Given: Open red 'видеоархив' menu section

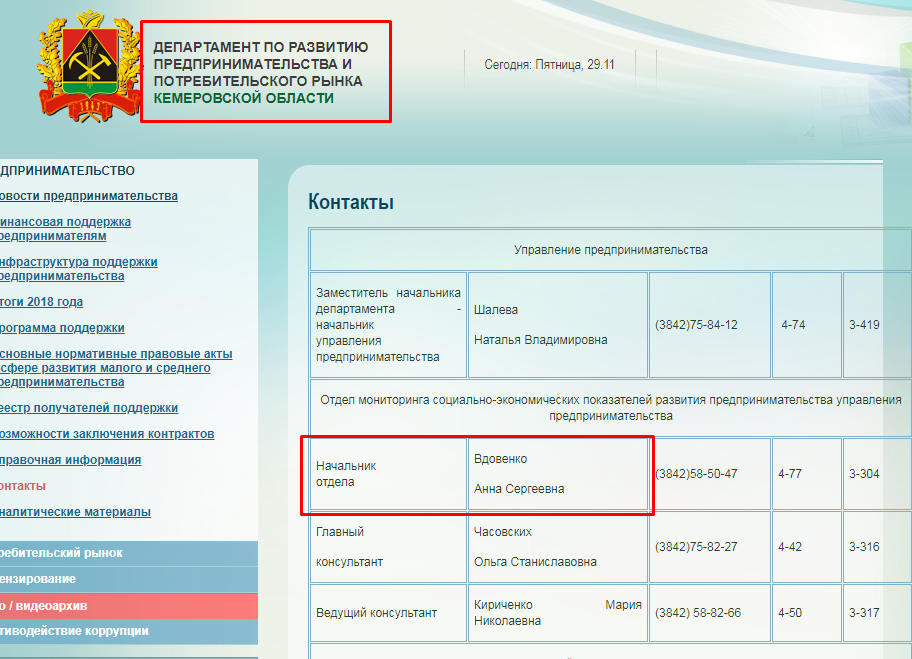Looking at the screenshot, I should point(129,605).
